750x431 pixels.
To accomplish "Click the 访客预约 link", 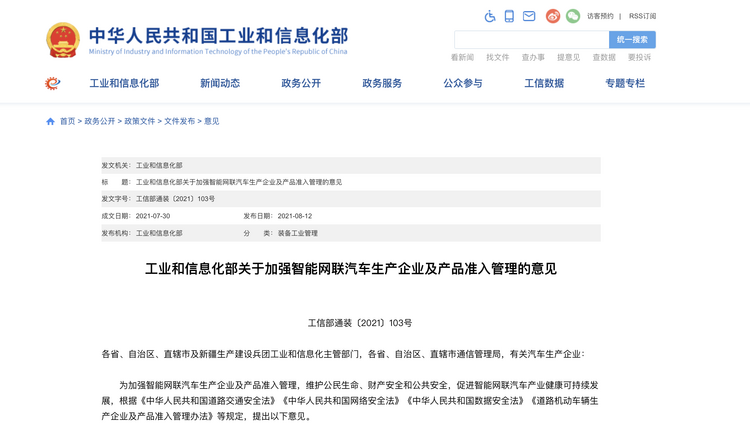I will 600,16.
